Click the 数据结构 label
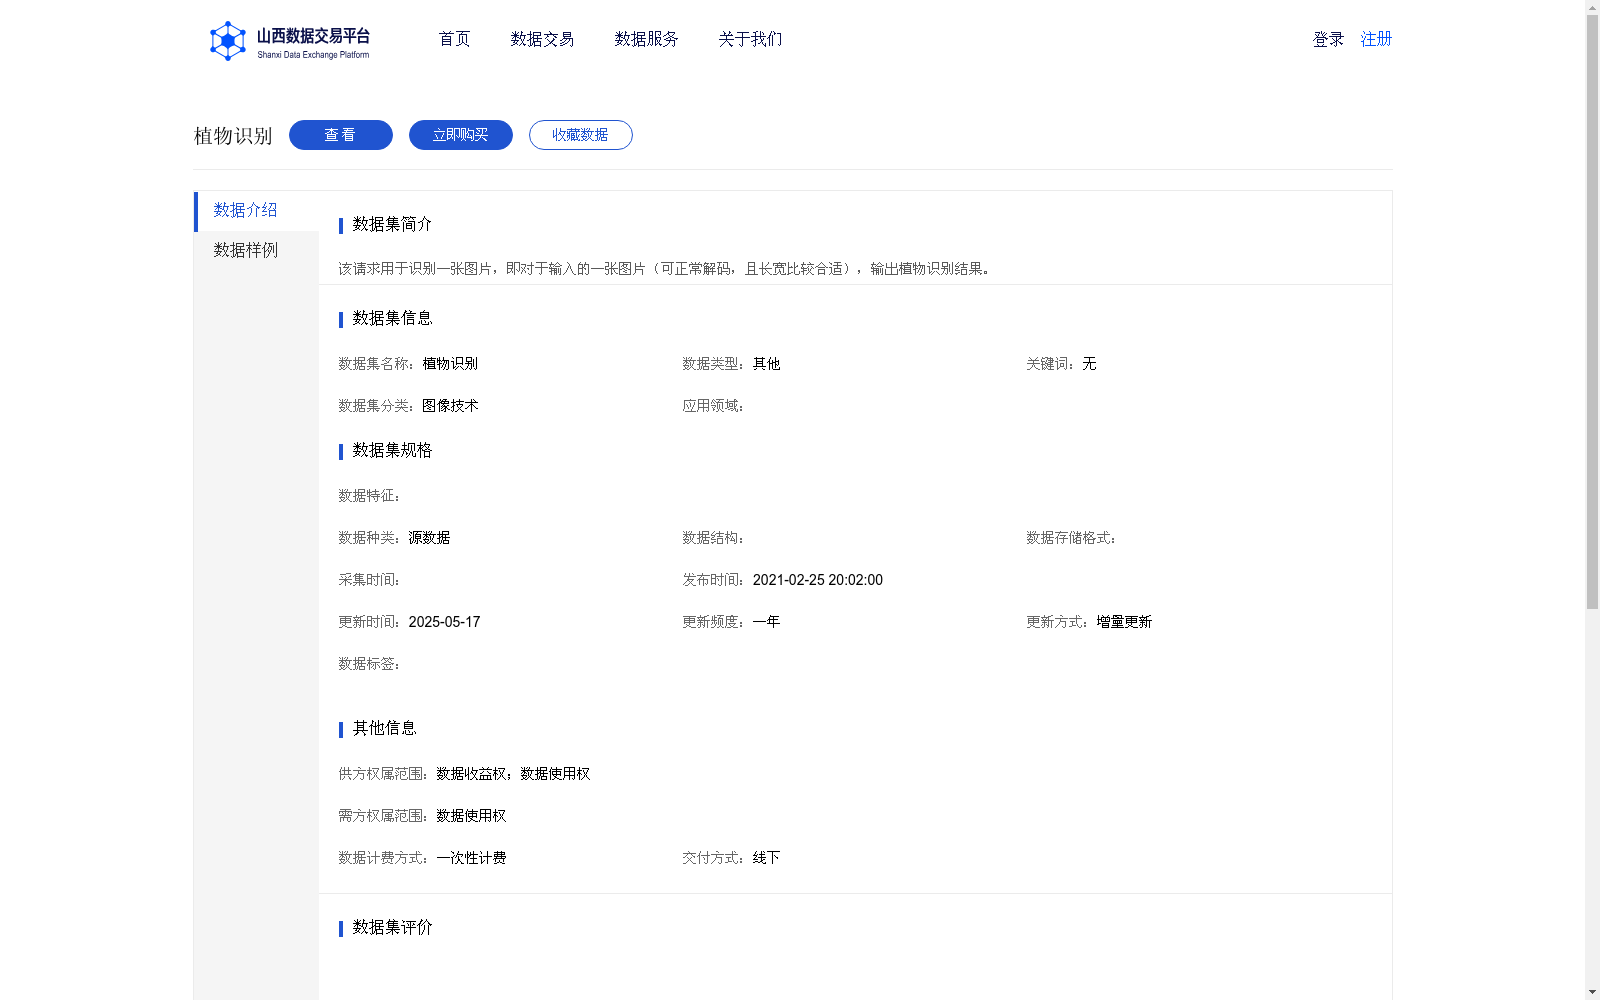 [x=713, y=538]
